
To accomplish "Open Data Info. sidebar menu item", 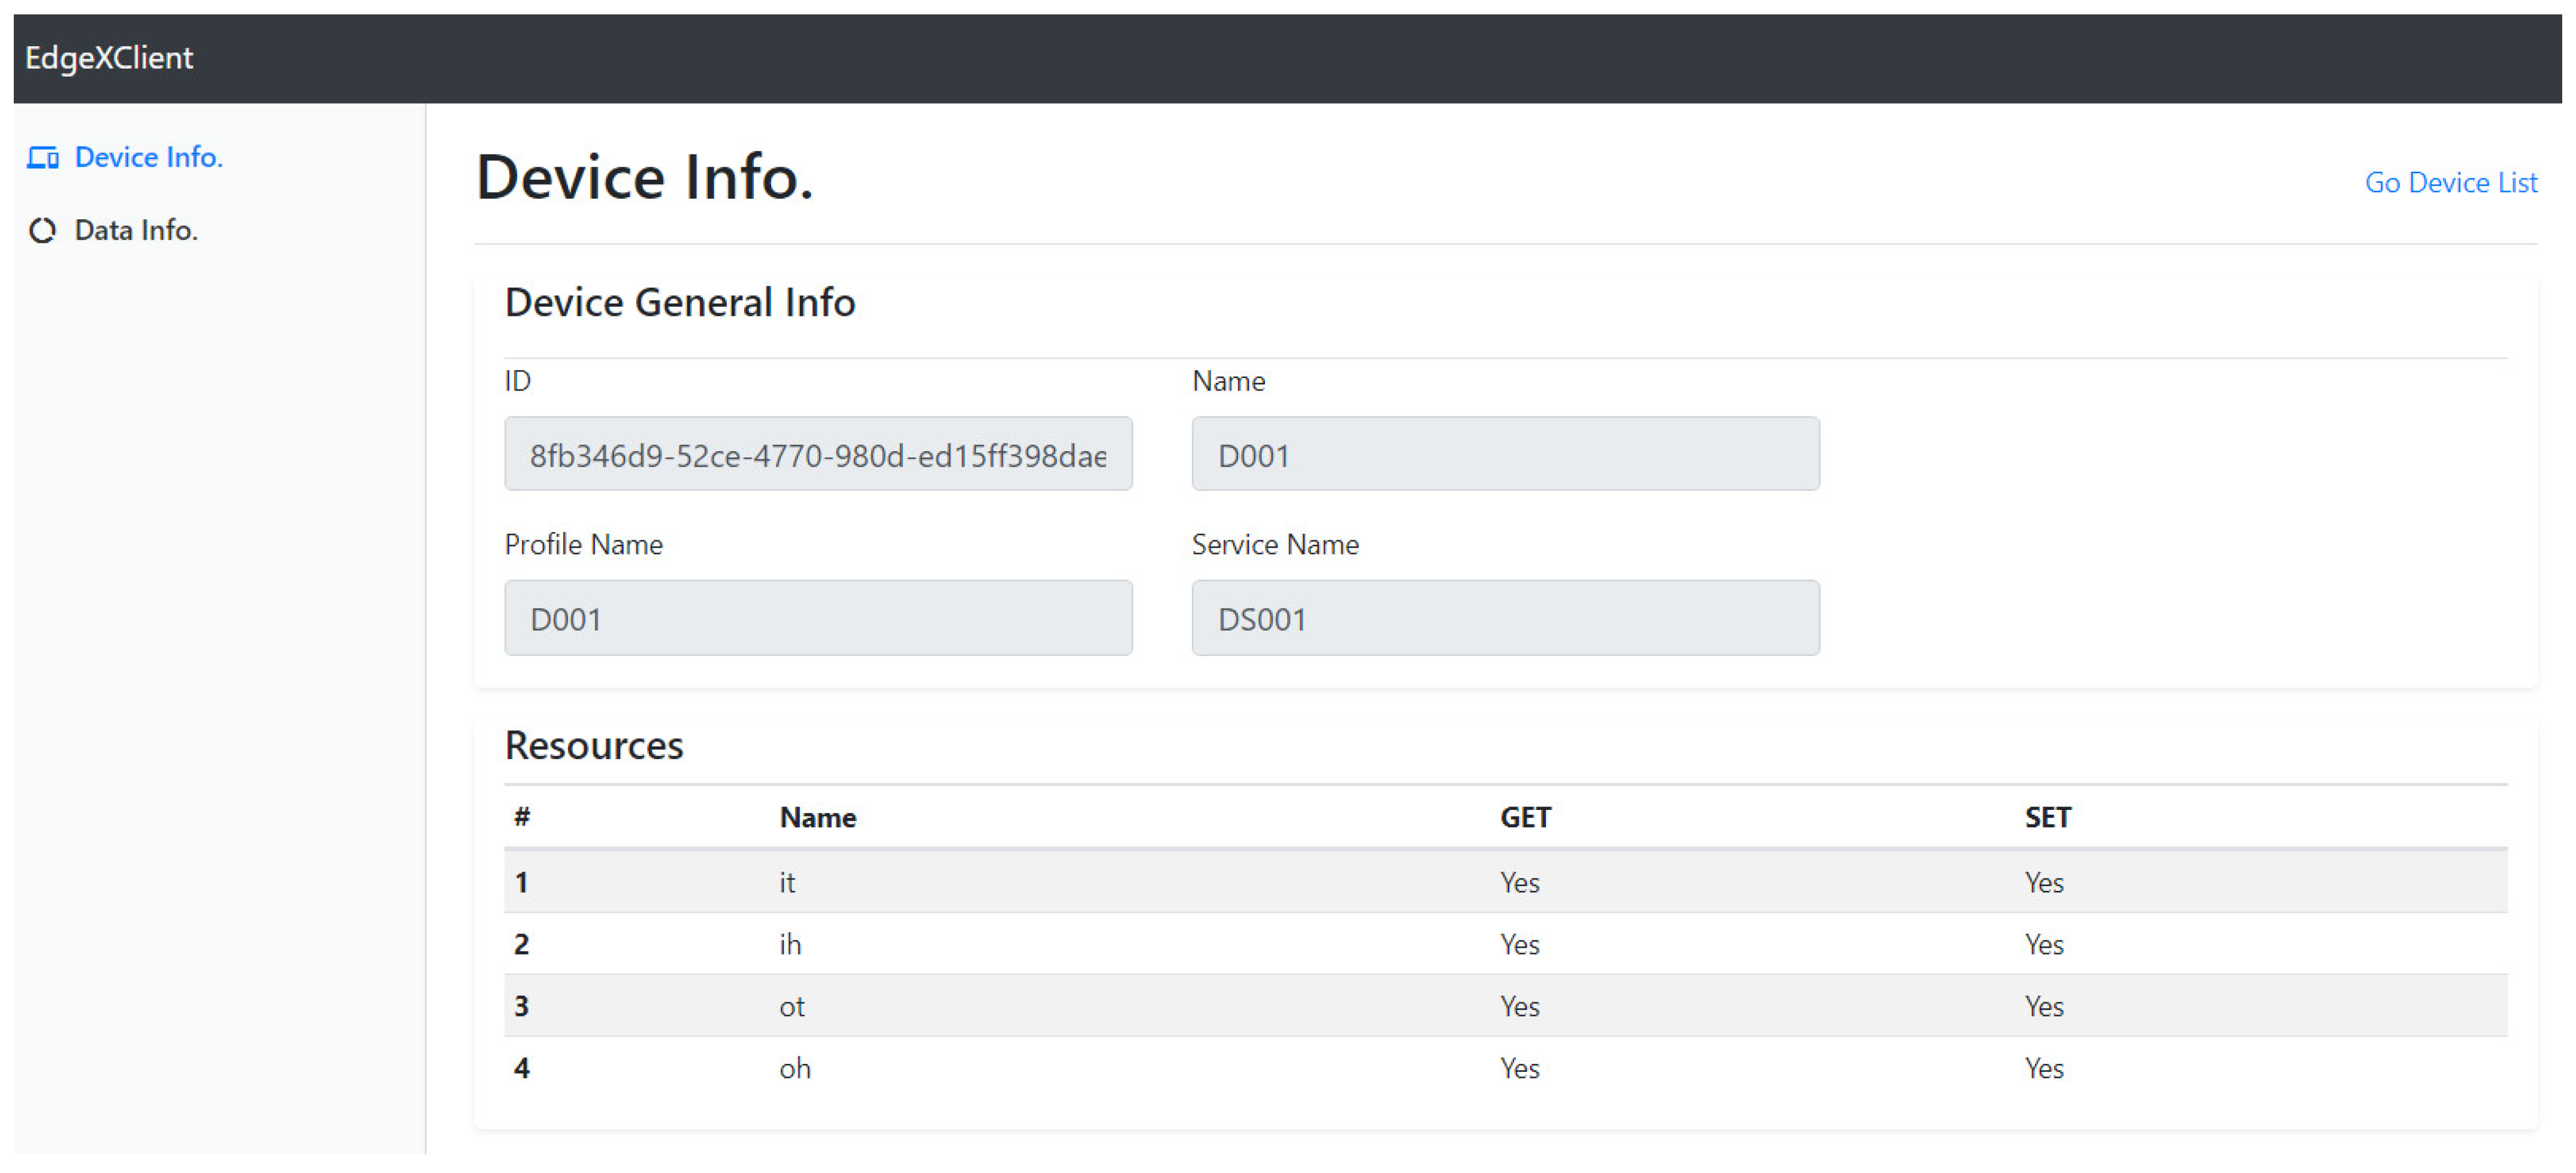I will click(136, 230).
